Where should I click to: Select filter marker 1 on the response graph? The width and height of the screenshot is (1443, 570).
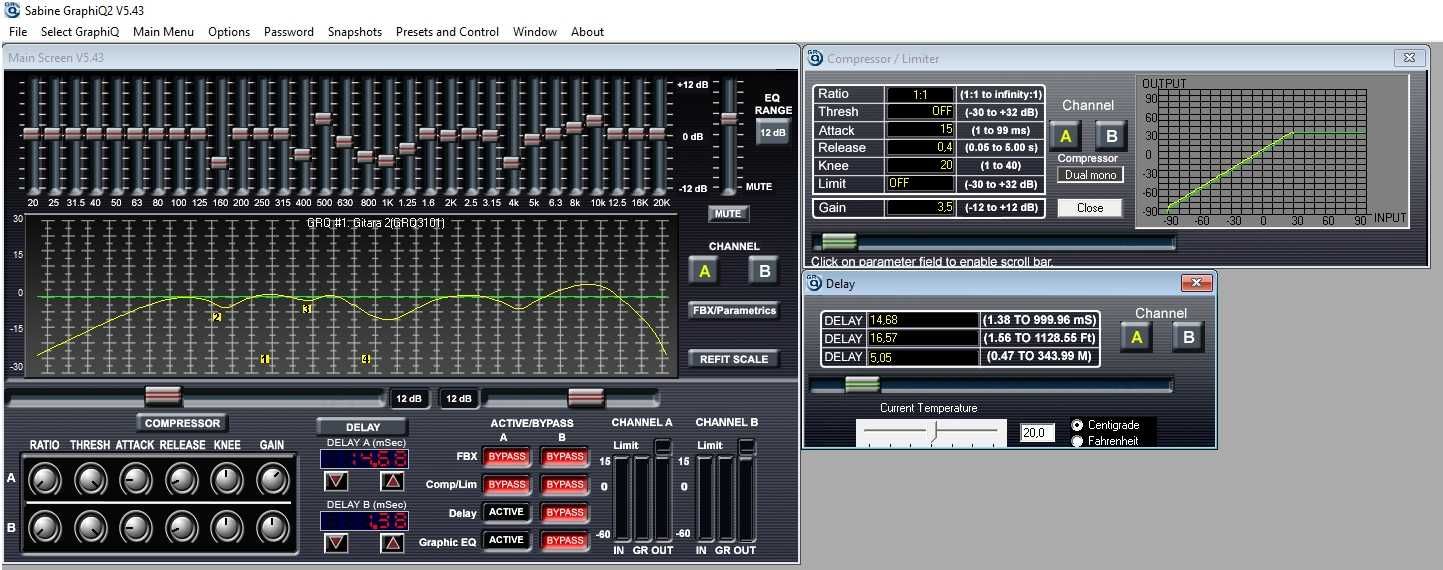pyautogui.click(x=265, y=359)
